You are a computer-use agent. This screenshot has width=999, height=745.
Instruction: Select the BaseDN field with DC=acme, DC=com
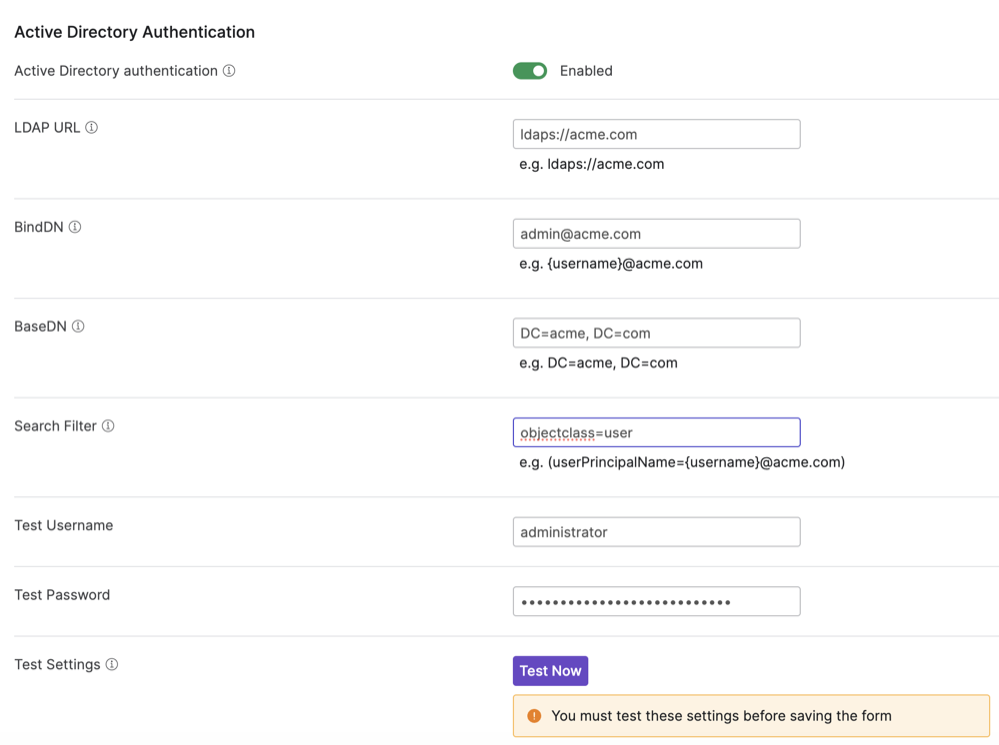point(656,332)
